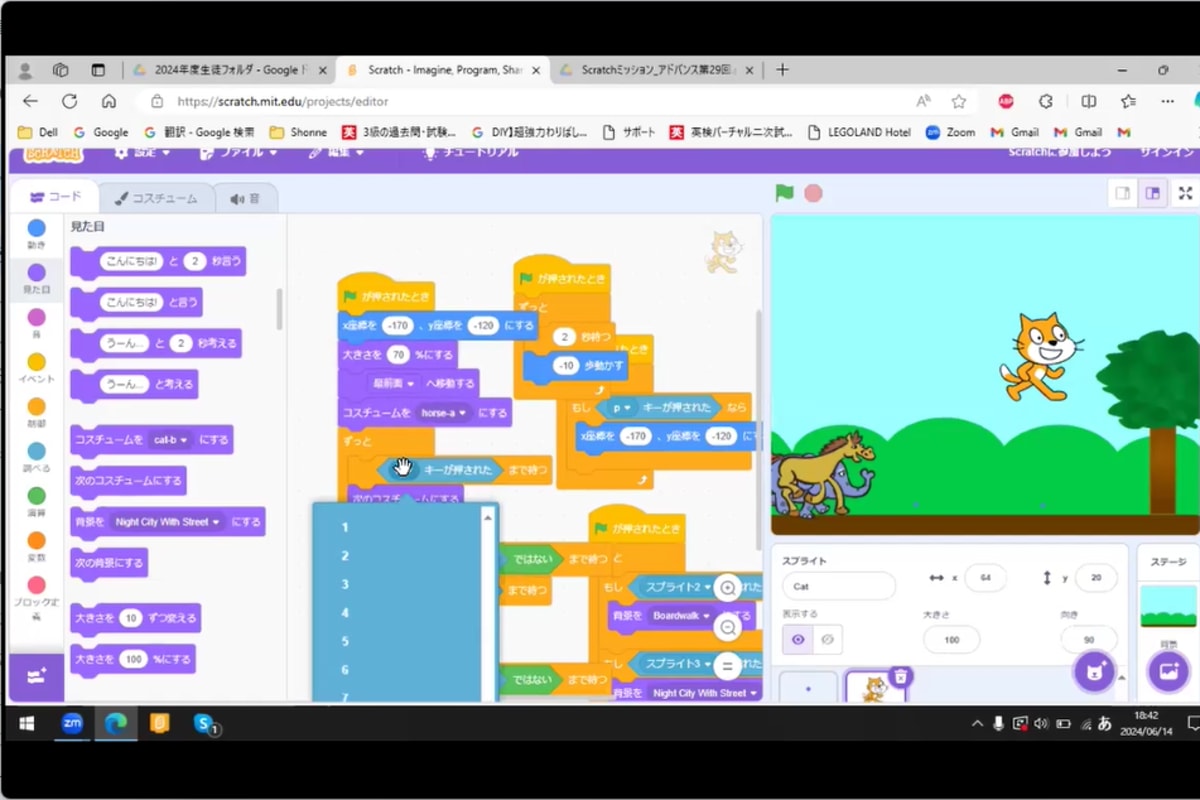Open the Night City With Street backdrop dropdown
The height and width of the screenshot is (800, 1200).
coord(215,522)
